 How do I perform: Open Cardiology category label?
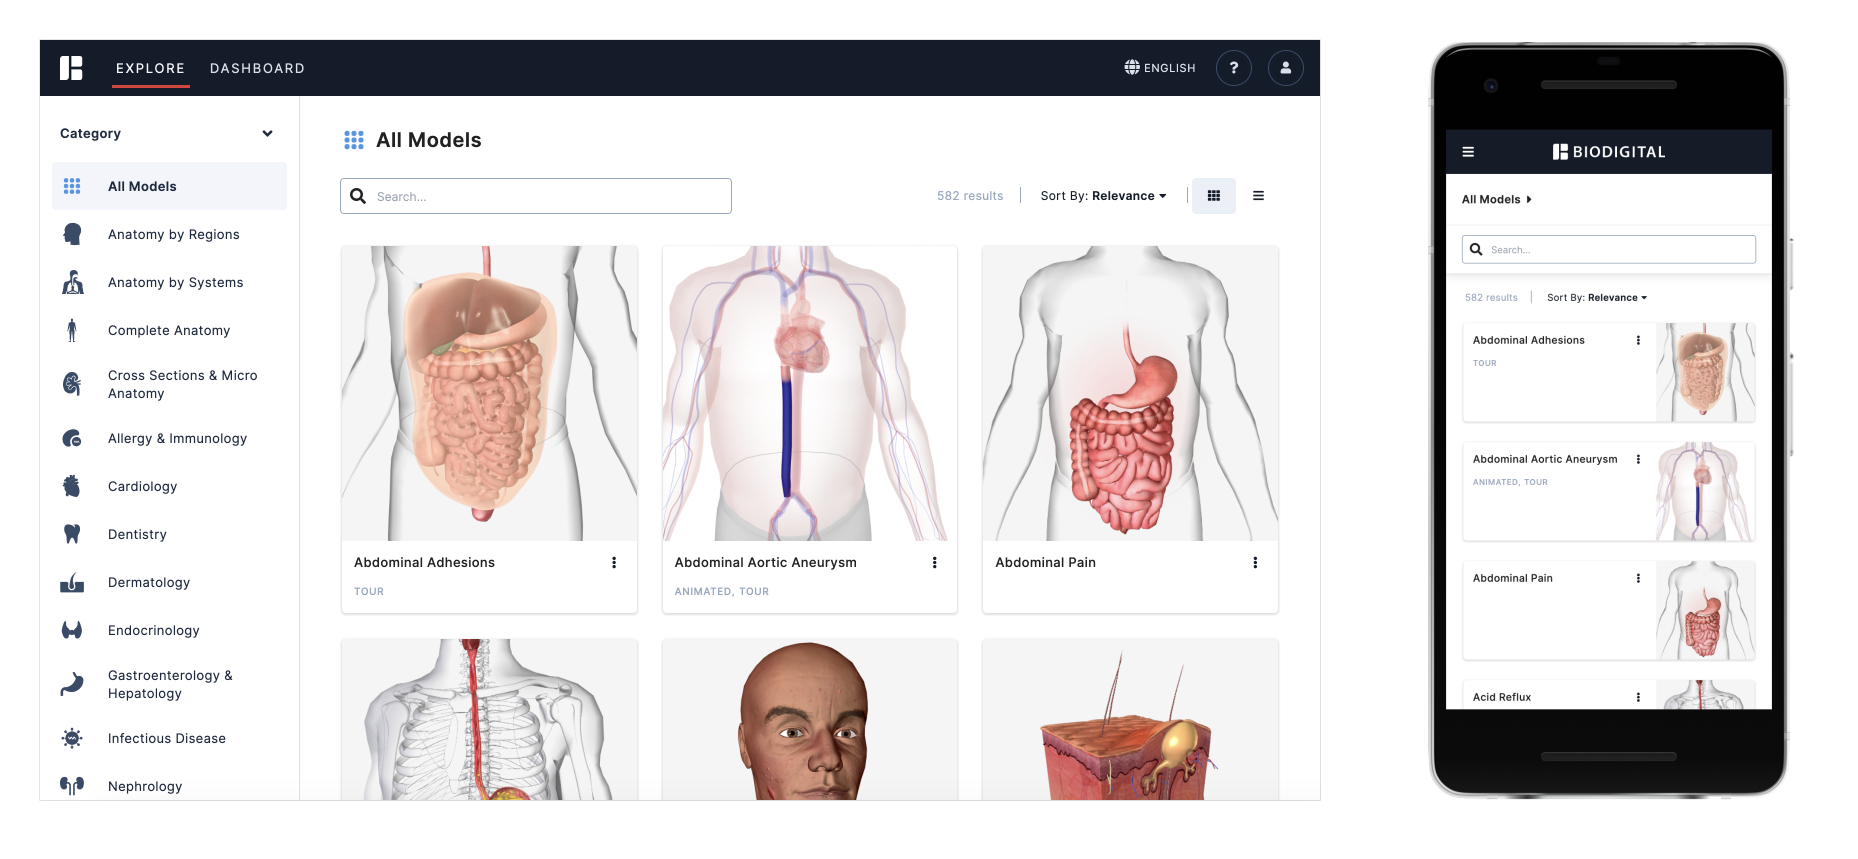(x=143, y=486)
